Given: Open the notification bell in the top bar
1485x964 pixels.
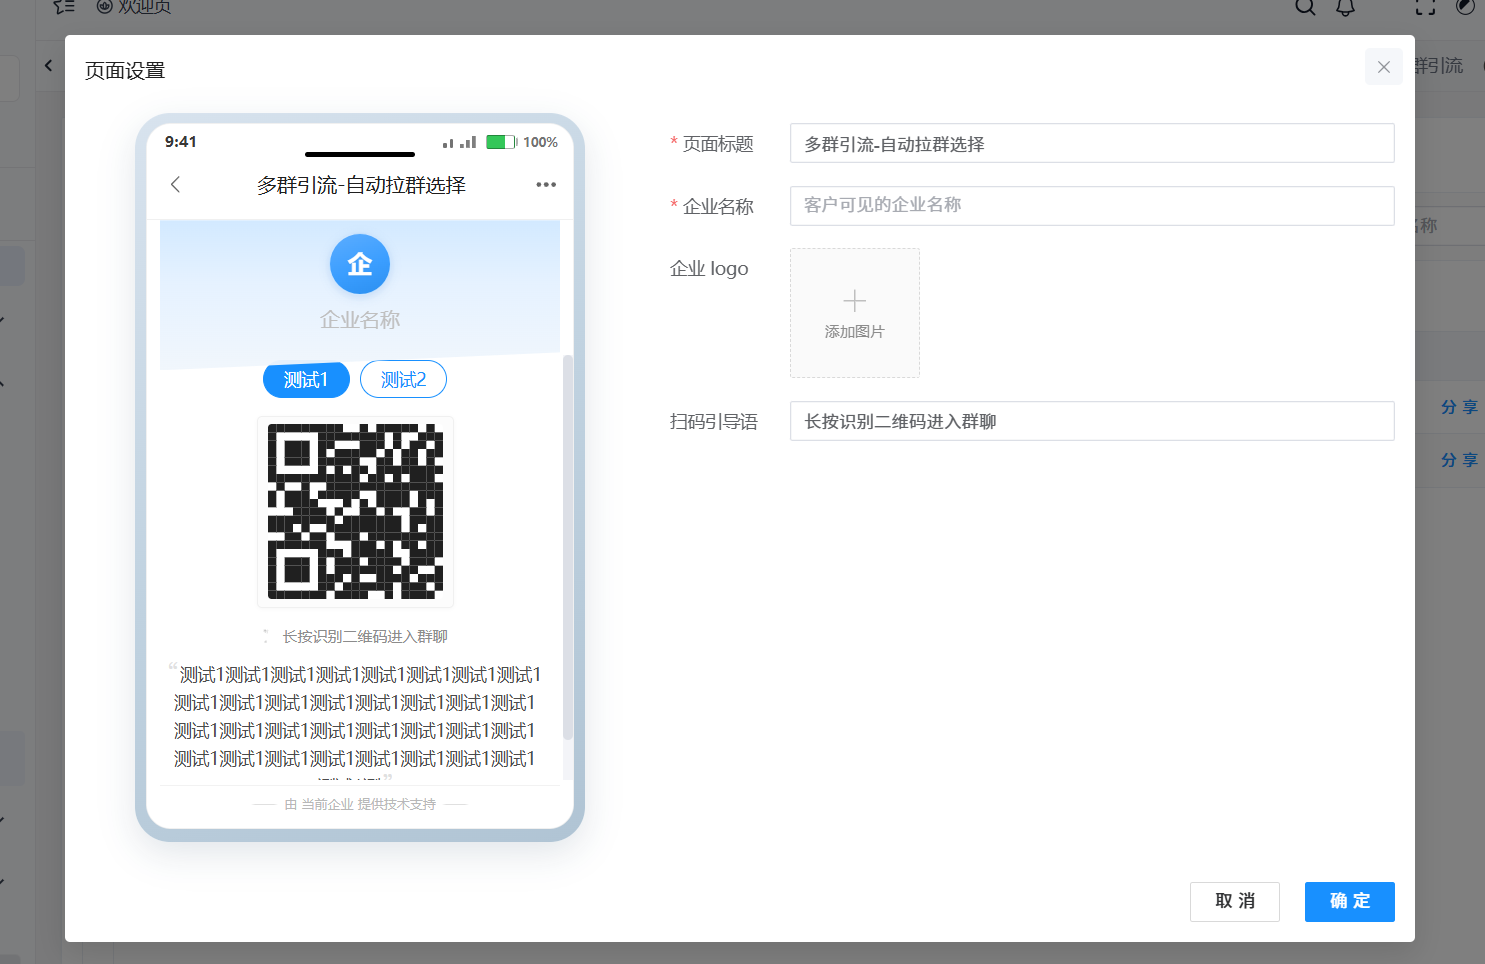Looking at the screenshot, I should tap(1346, 7).
